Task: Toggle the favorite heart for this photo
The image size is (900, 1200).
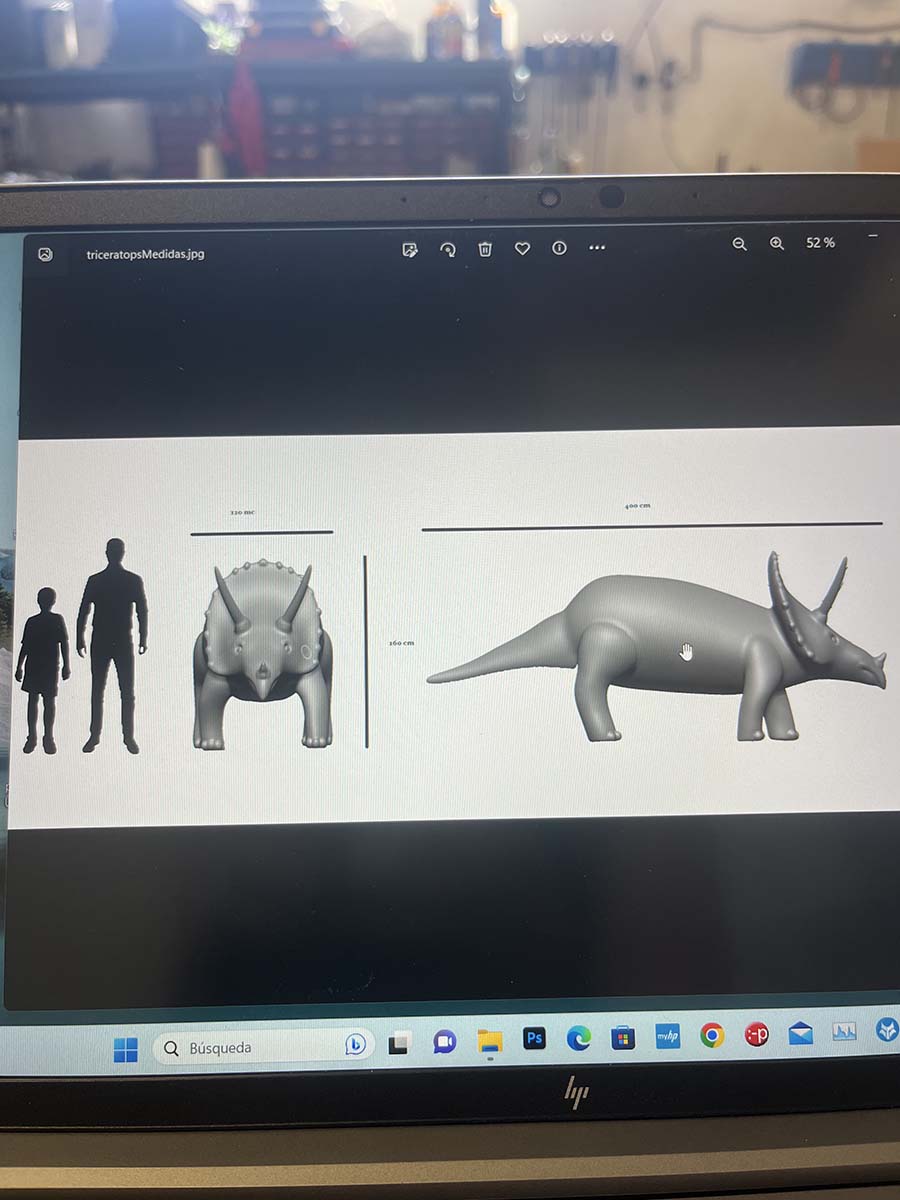Action: point(522,249)
